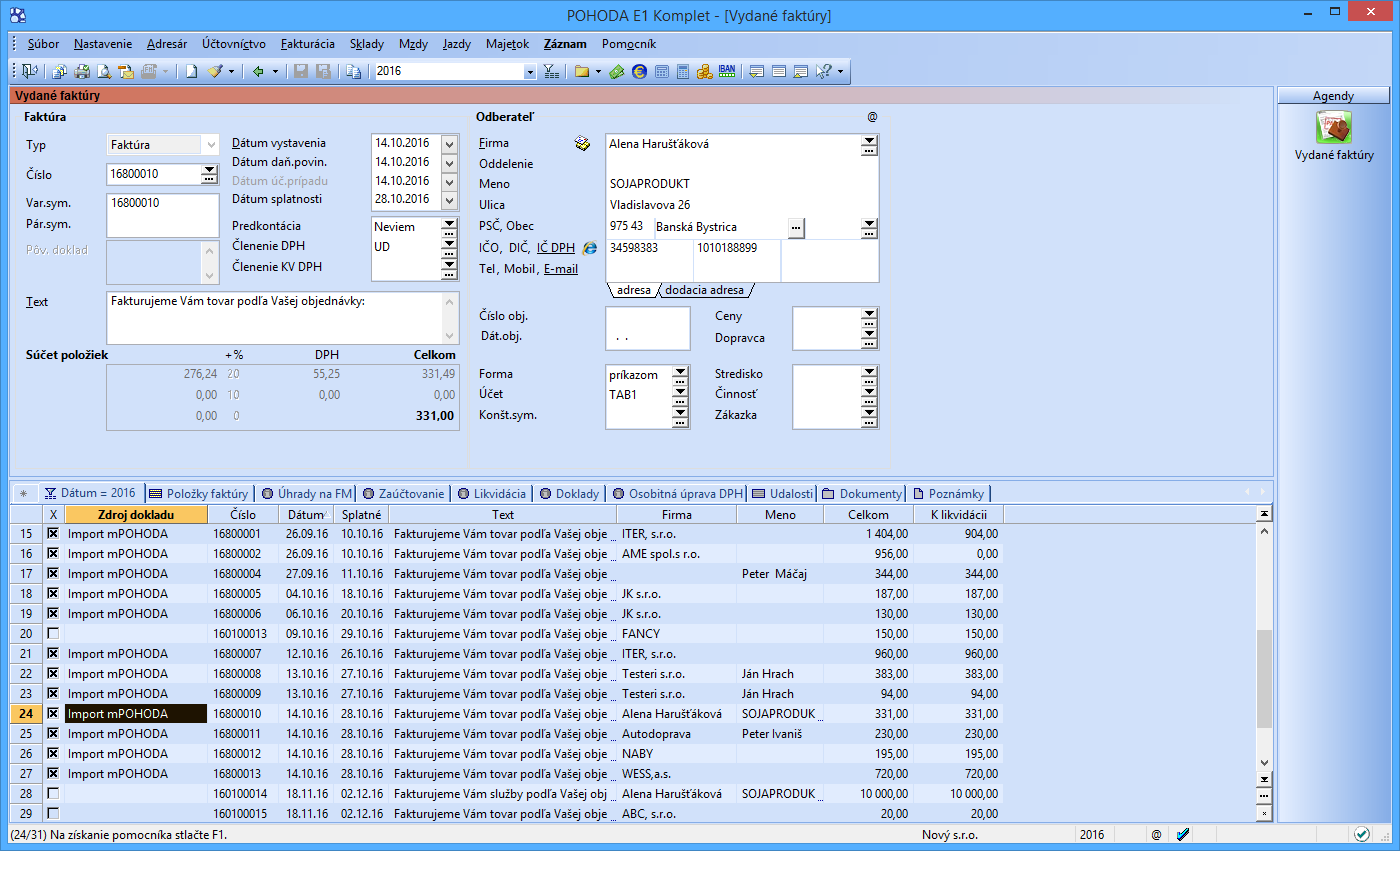Click the first comment panel icon after IBAN
The height and width of the screenshot is (884, 1400).
[x=757, y=71]
